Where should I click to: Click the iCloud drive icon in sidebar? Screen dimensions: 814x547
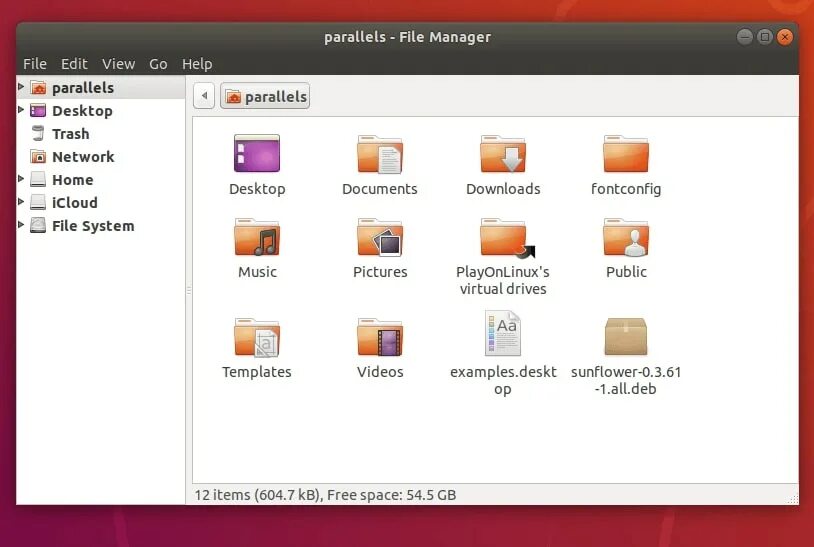[x=38, y=202]
